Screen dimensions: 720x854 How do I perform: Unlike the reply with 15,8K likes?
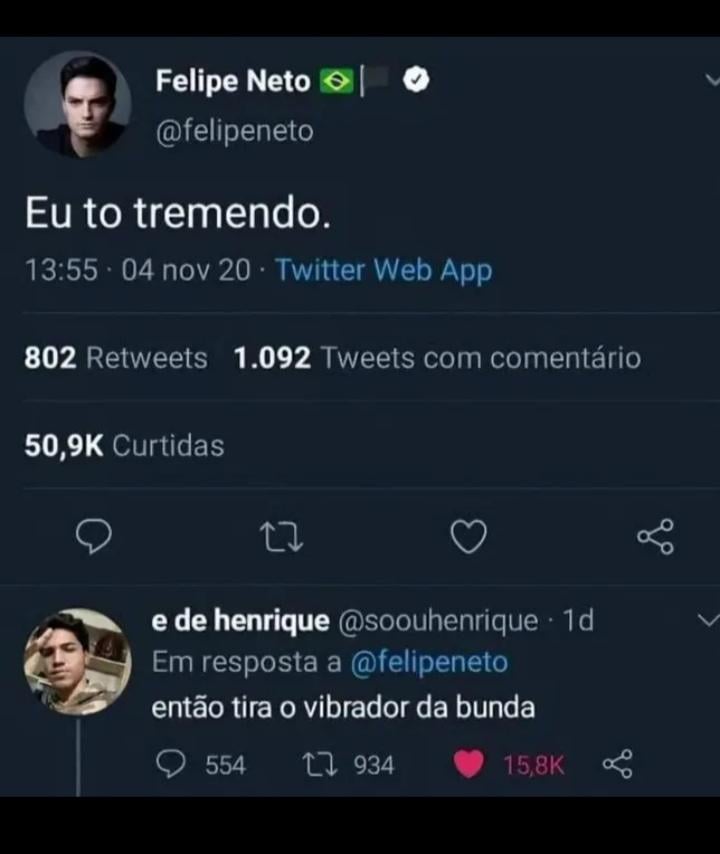[468, 765]
